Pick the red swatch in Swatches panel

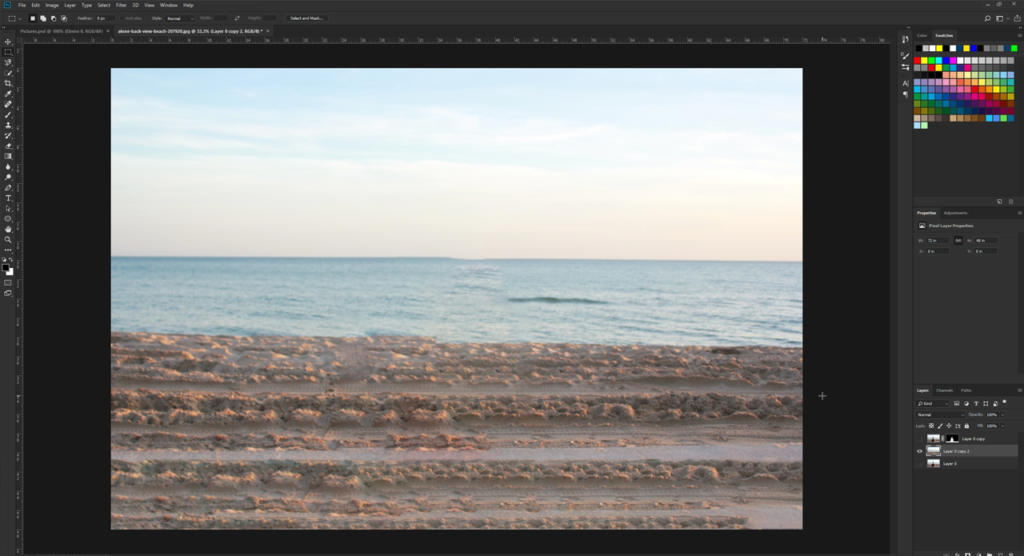[x=918, y=61]
